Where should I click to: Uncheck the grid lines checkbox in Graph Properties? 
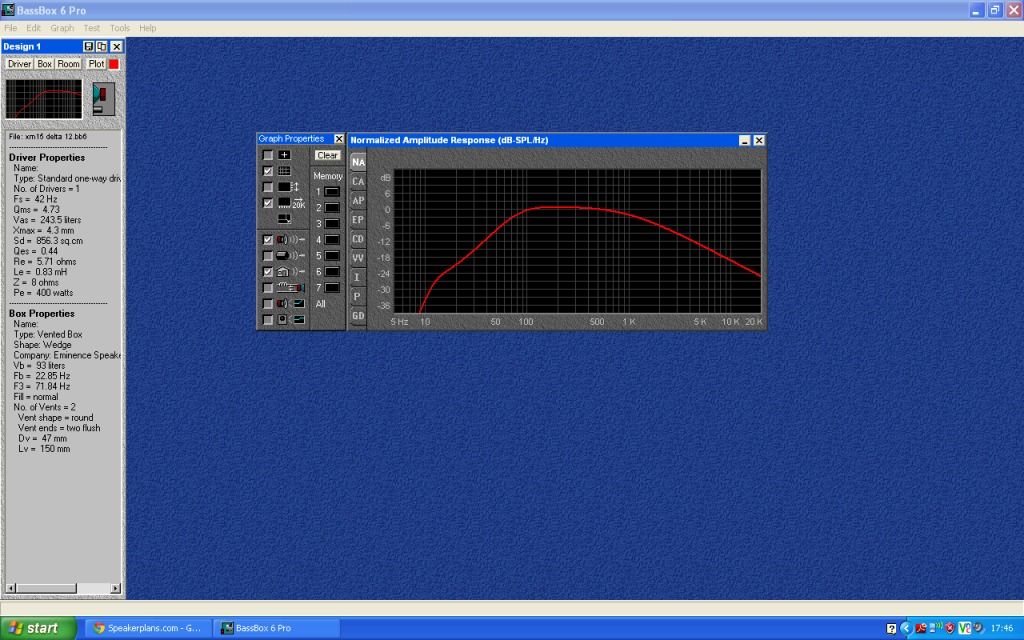[x=268, y=171]
